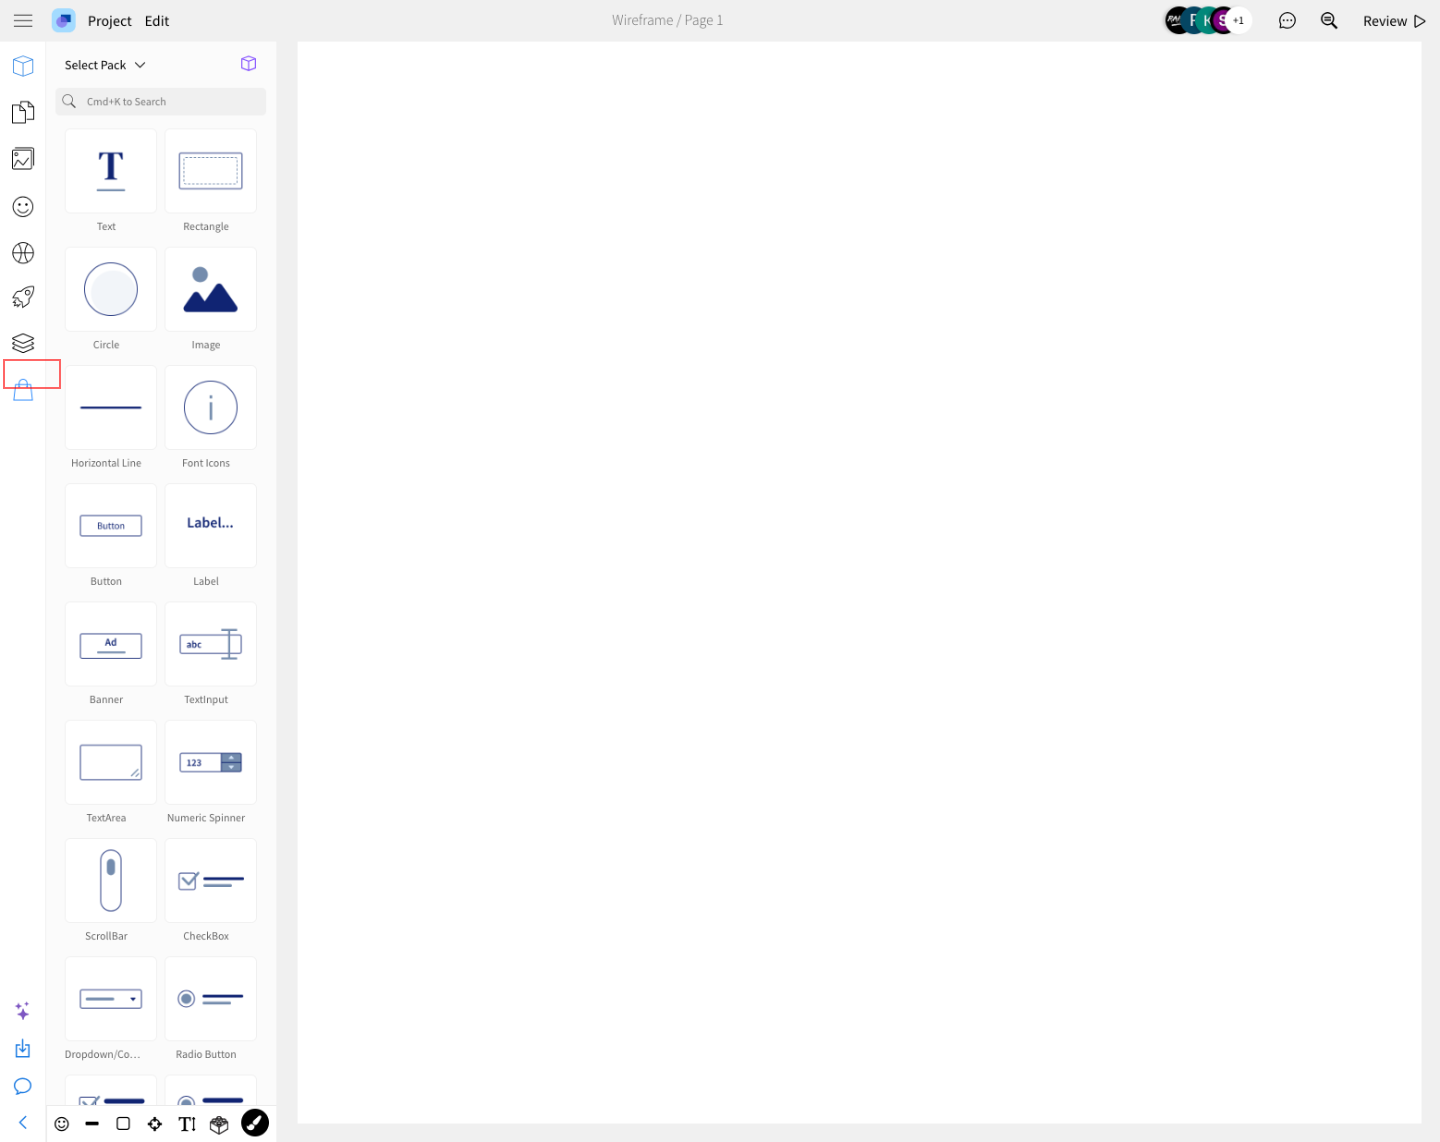The height and width of the screenshot is (1142, 1440).
Task: Open the hamburger menu
Action: click(x=23, y=21)
